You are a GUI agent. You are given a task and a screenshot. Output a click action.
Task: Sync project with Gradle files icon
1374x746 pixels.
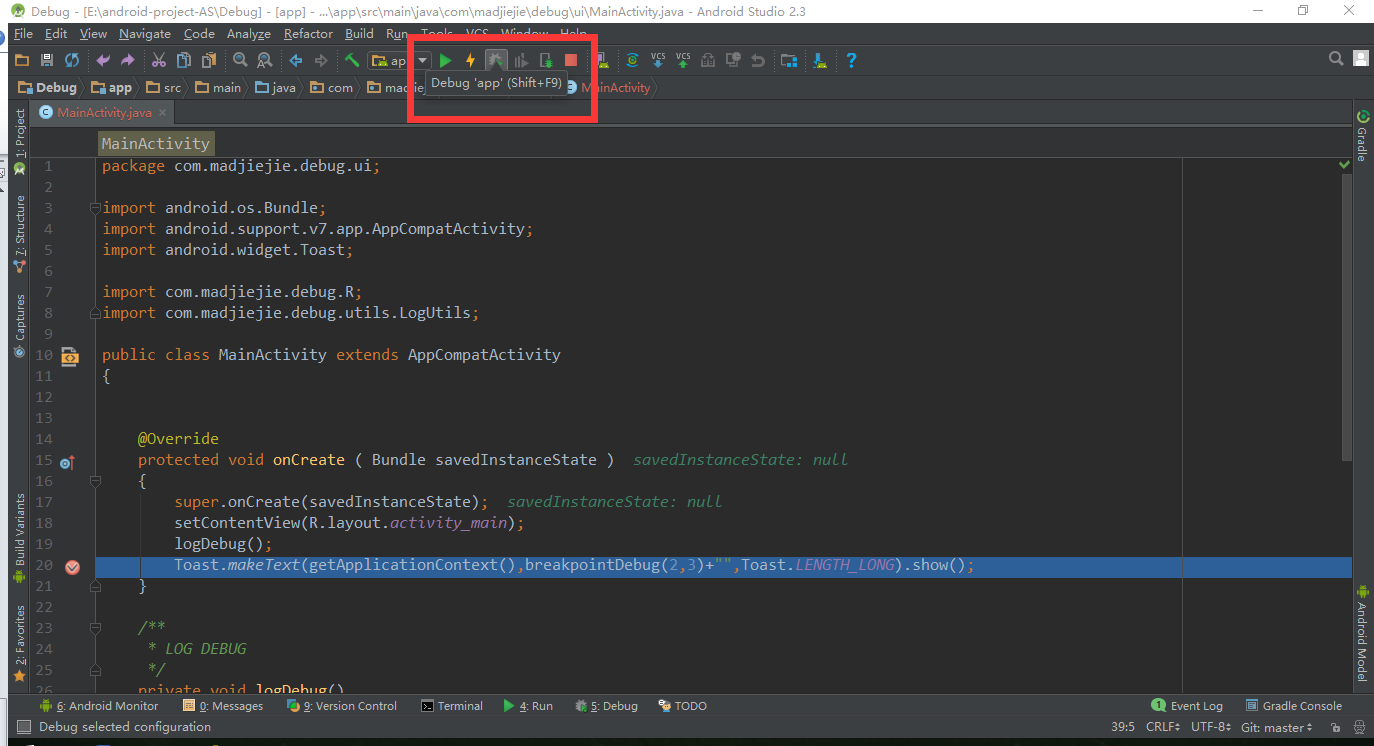tap(632, 60)
